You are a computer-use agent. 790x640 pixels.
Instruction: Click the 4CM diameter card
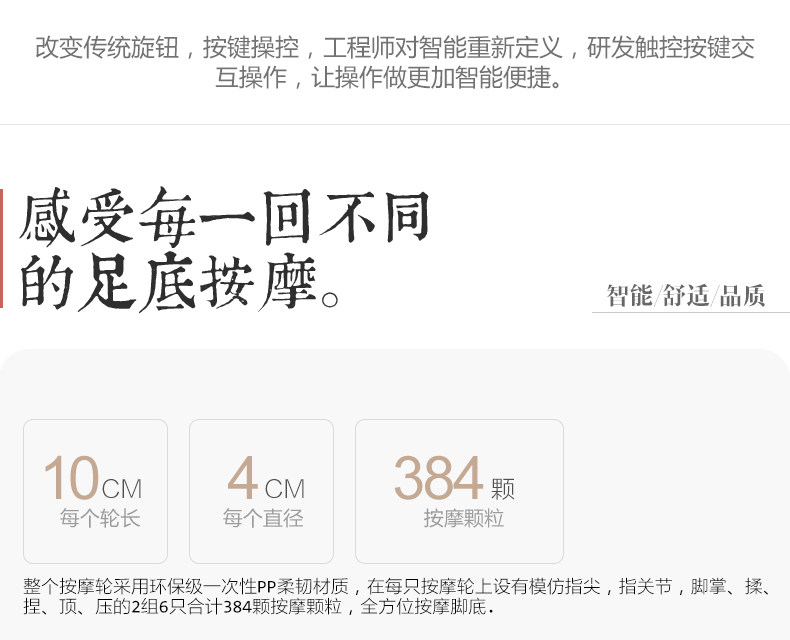tap(261, 491)
